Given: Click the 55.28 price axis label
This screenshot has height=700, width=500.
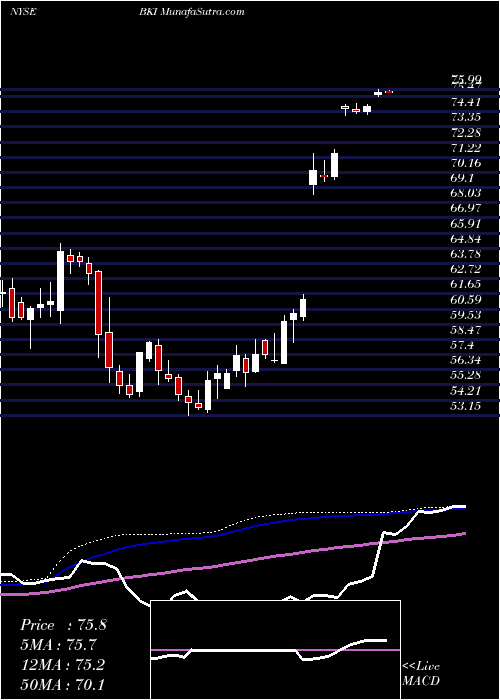Looking at the screenshot, I should tap(466, 375).
